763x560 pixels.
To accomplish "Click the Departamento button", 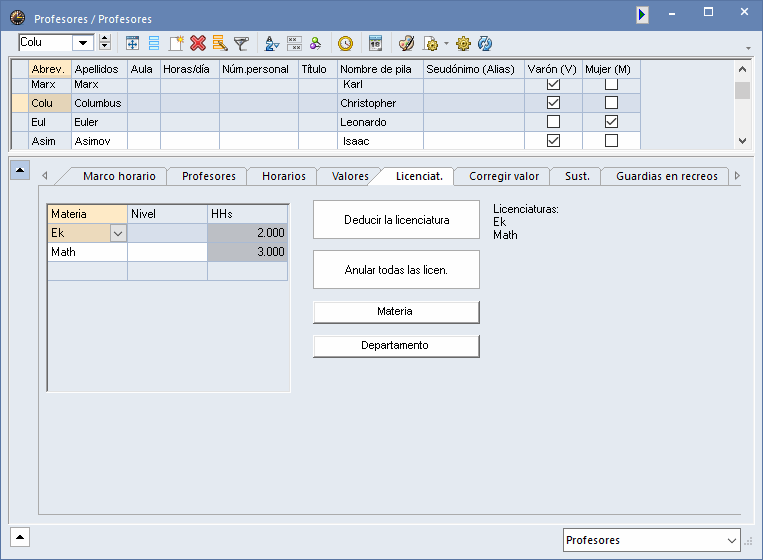I will coord(396,346).
